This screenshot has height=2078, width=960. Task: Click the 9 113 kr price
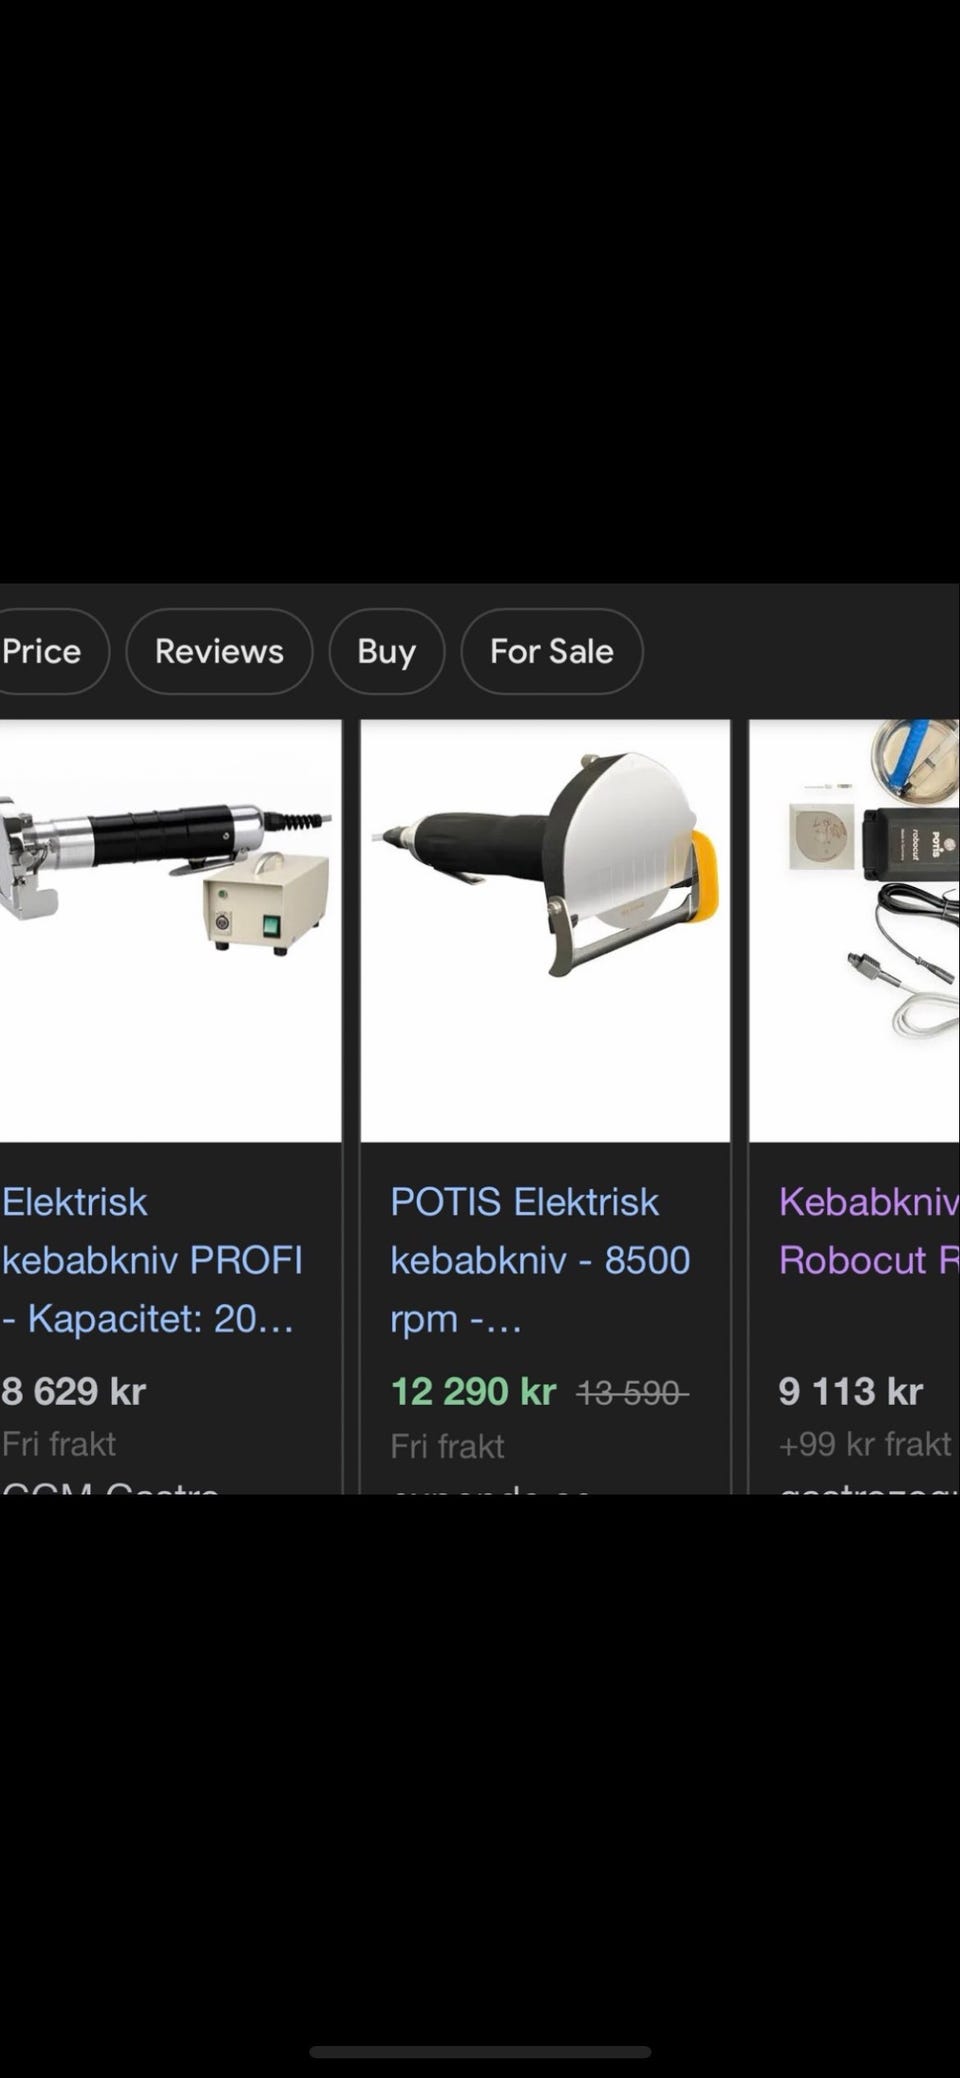[850, 1391]
